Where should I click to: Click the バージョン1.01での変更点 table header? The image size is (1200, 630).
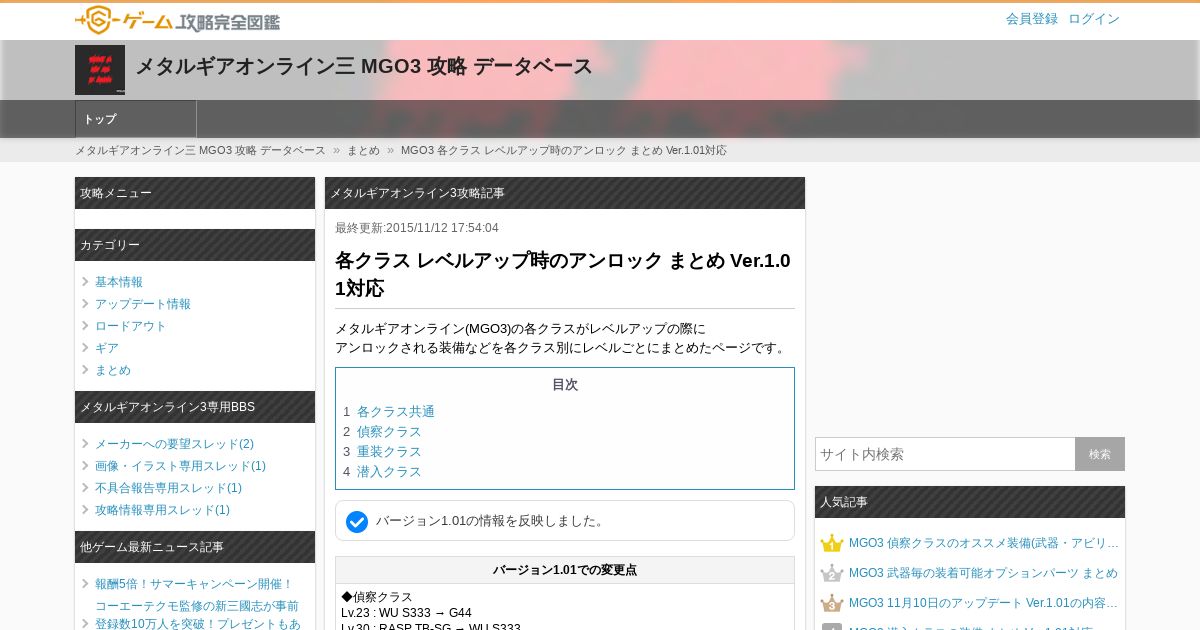[565, 570]
